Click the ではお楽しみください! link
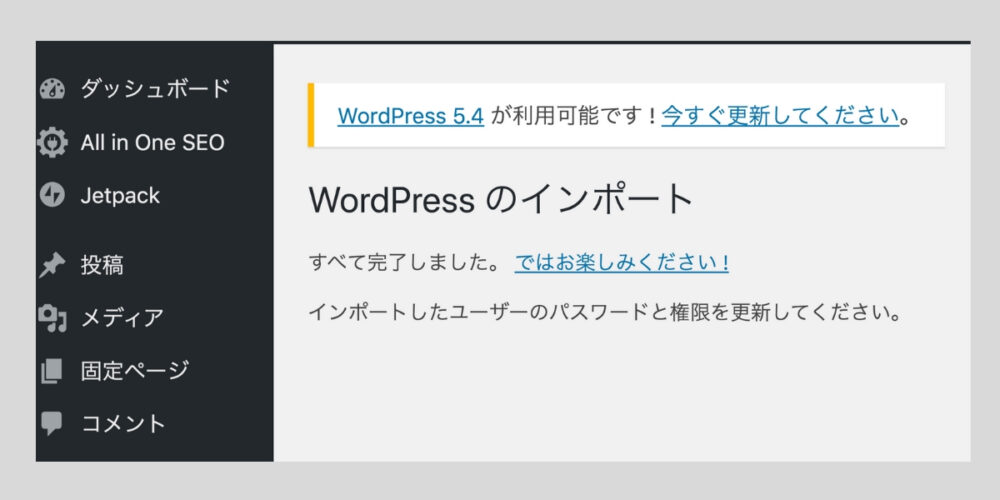 click(x=622, y=263)
